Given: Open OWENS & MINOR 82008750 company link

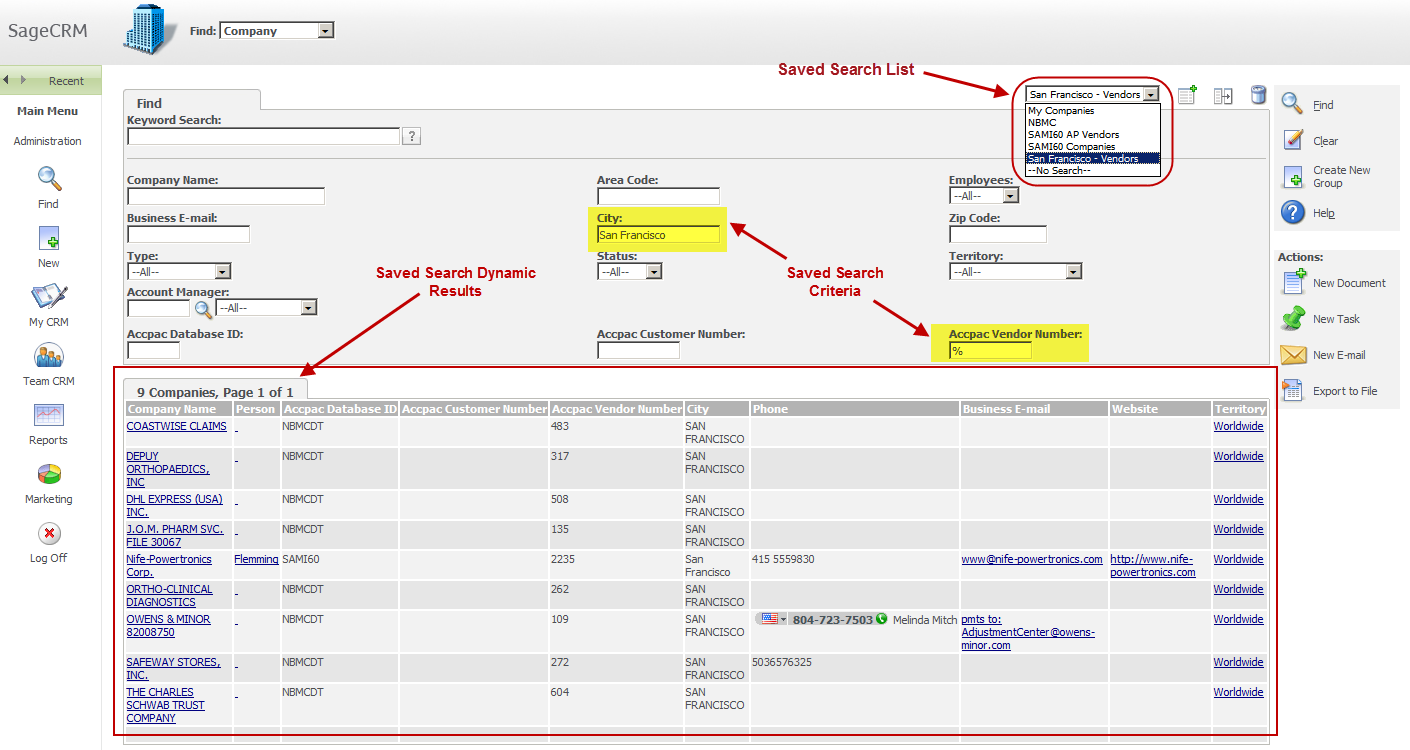Looking at the screenshot, I should point(168,625).
